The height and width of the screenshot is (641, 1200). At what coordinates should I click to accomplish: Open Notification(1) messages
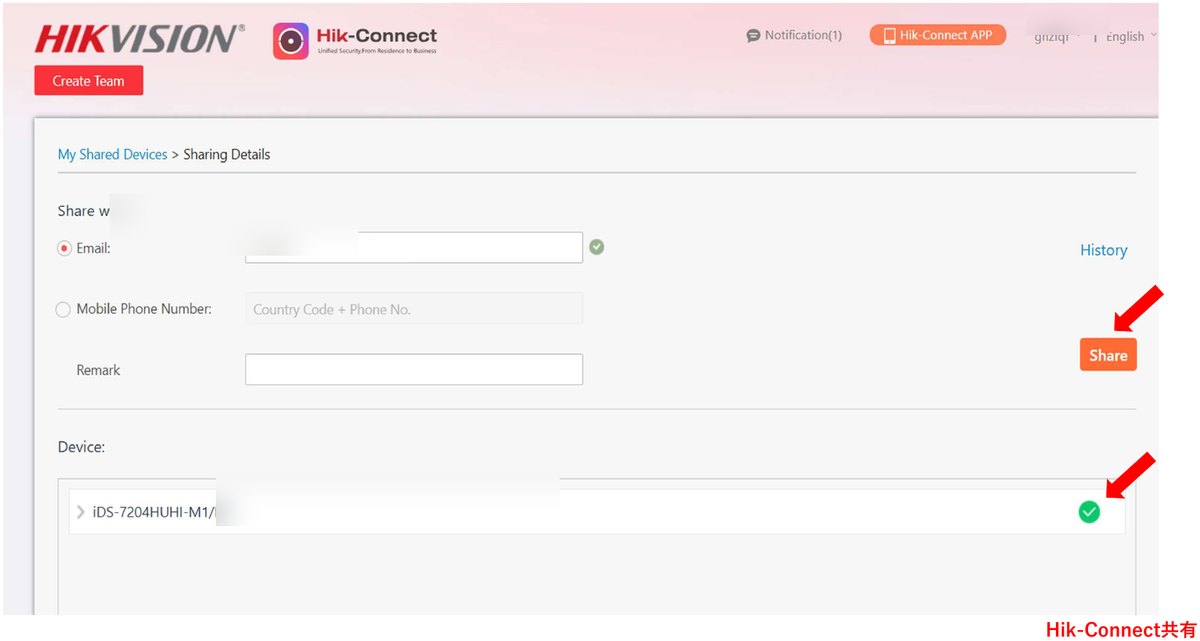point(794,35)
